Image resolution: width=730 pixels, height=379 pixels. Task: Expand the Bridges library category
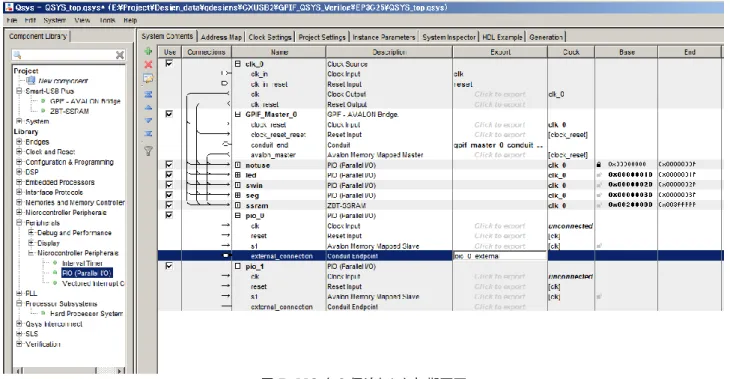(x=19, y=142)
